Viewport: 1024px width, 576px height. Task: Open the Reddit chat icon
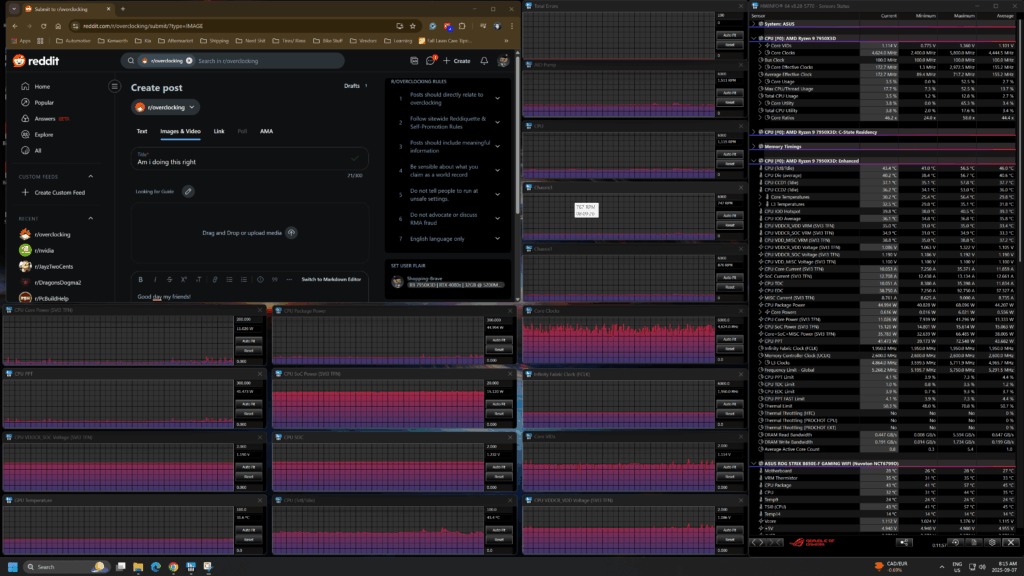(430, 61)
